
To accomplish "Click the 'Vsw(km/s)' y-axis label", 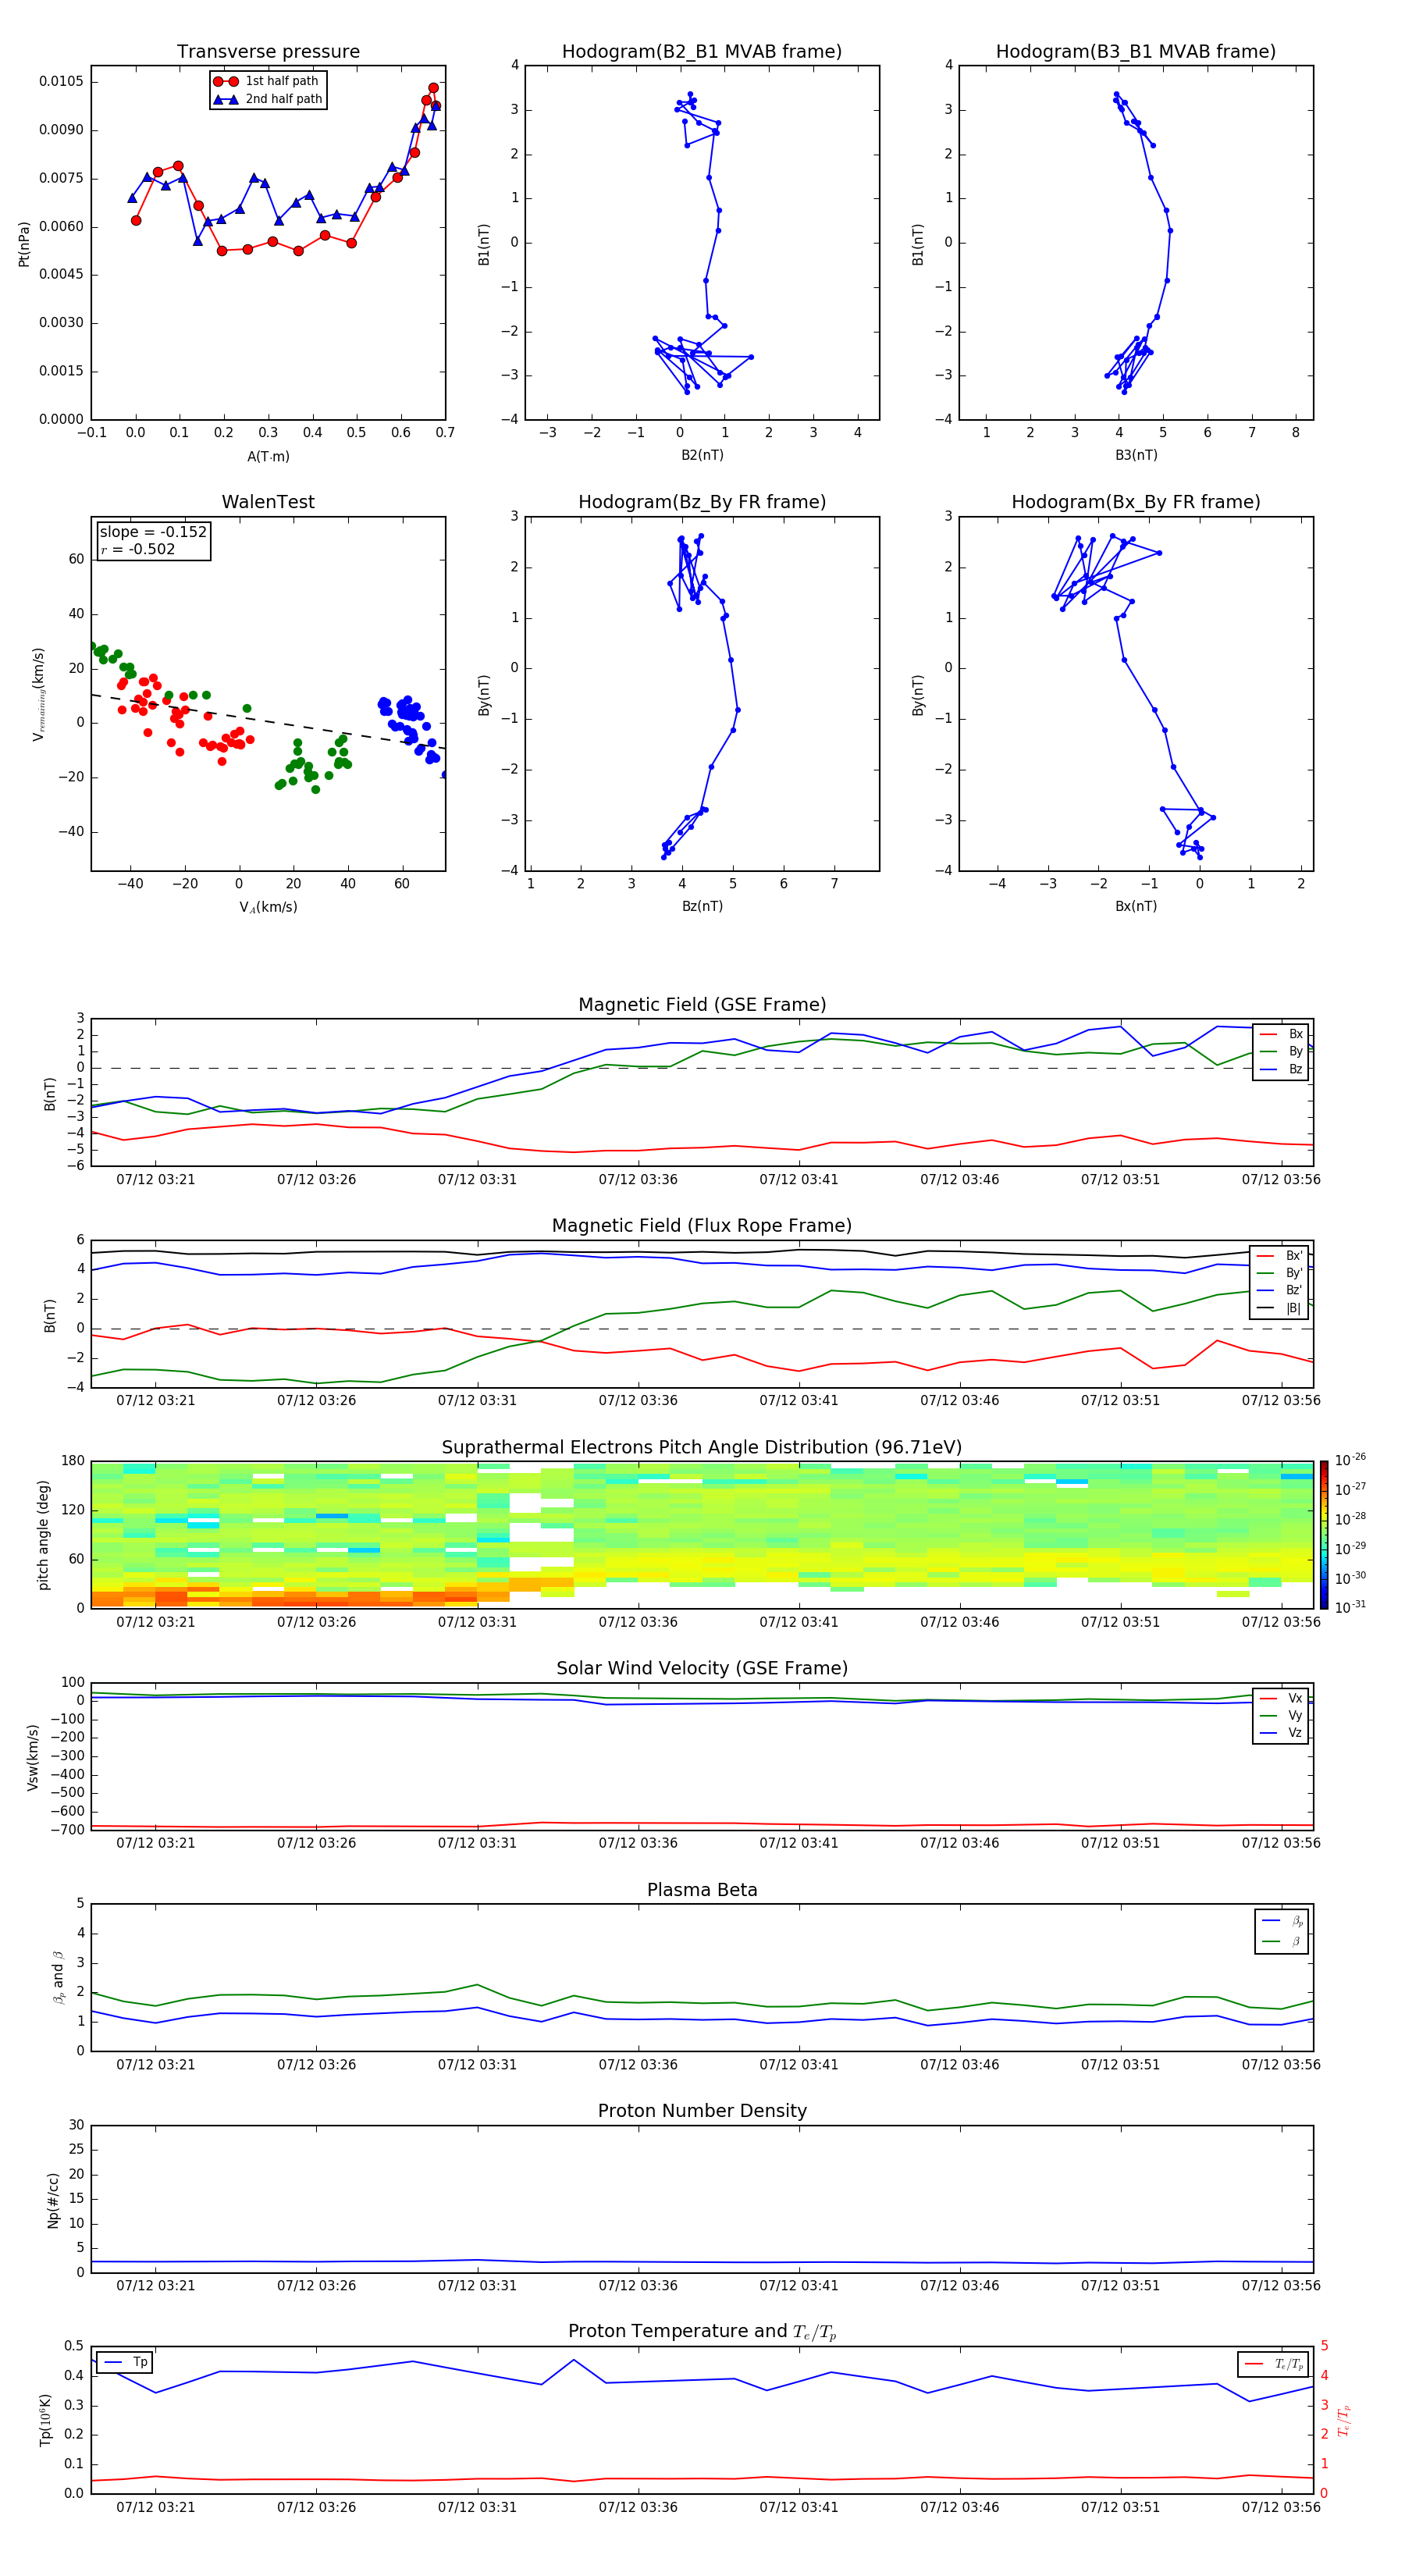I will [32, 1757].
